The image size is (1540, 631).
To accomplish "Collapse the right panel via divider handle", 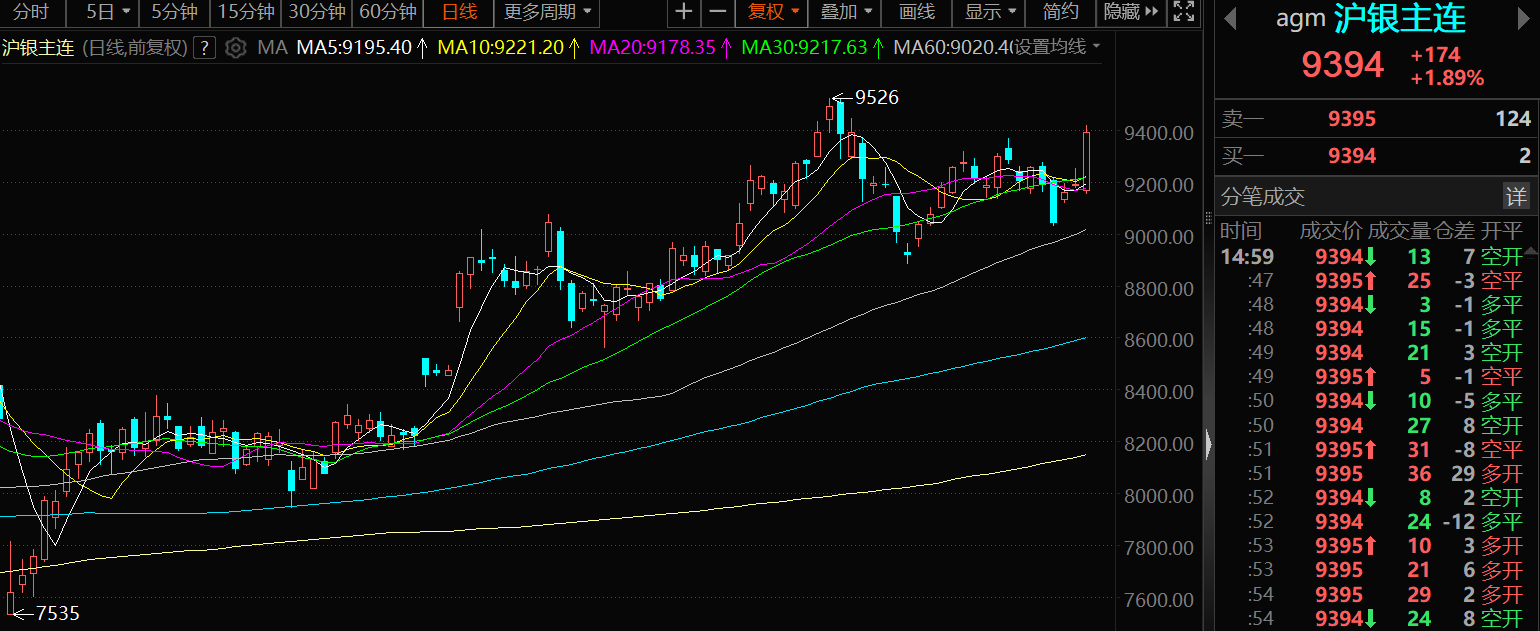I will 1209,443.
